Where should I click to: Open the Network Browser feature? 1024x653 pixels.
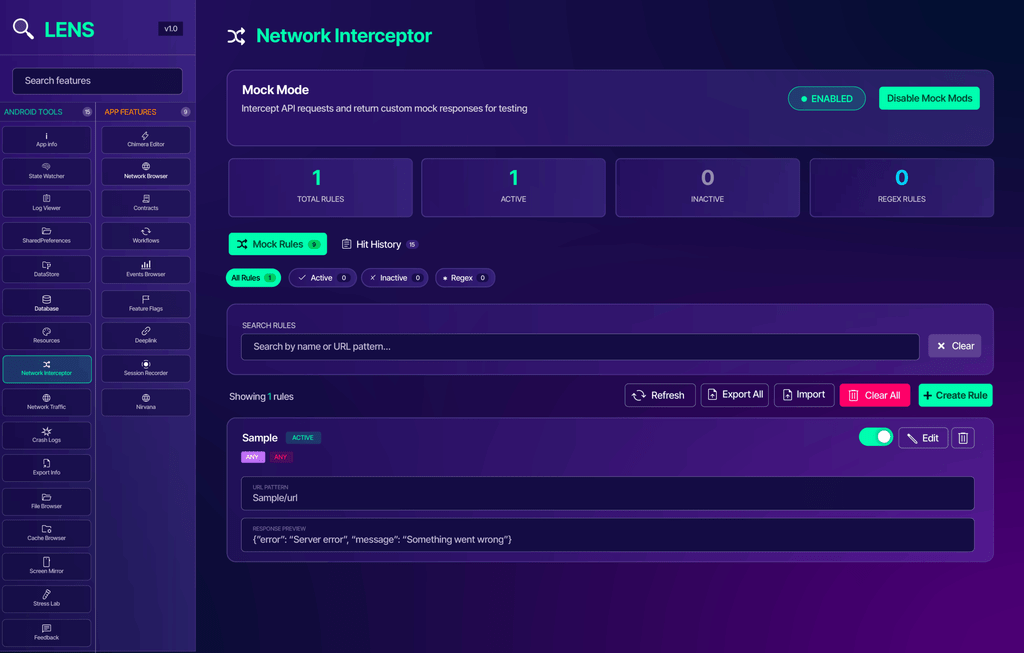pyautogui.click(x=146, y=172)
